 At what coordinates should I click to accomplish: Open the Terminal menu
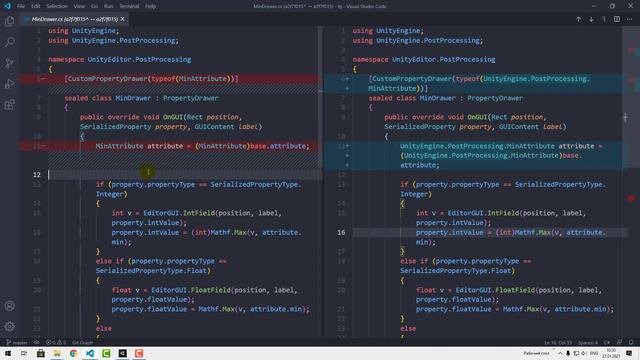tap(129, 6)
